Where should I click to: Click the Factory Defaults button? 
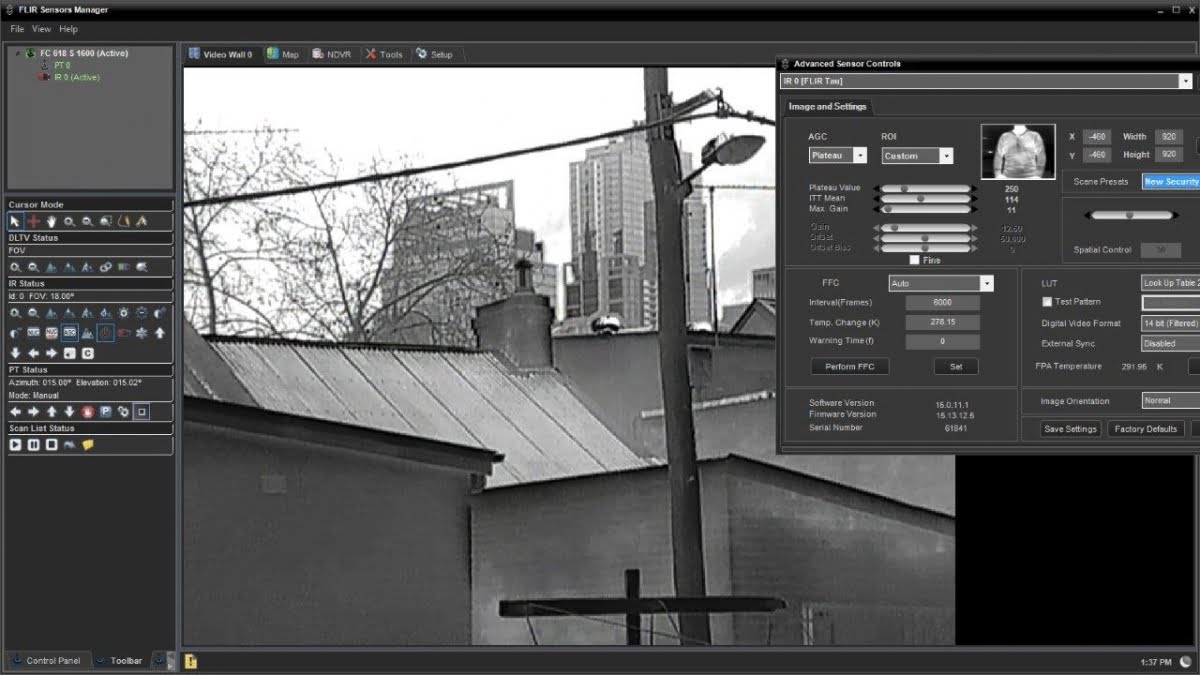point(1146,428)
